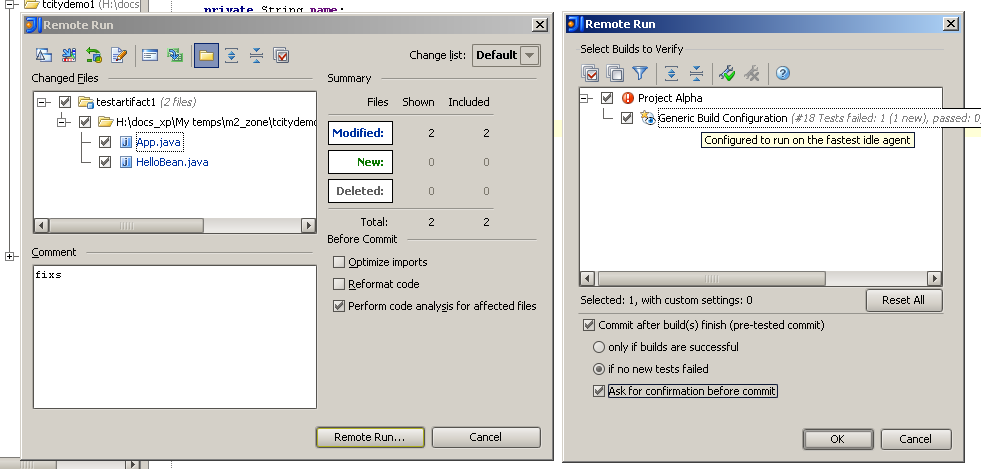The image size is (981, 469).
Task: Enable Reformat code checkbox
Action: coord(339,284)
